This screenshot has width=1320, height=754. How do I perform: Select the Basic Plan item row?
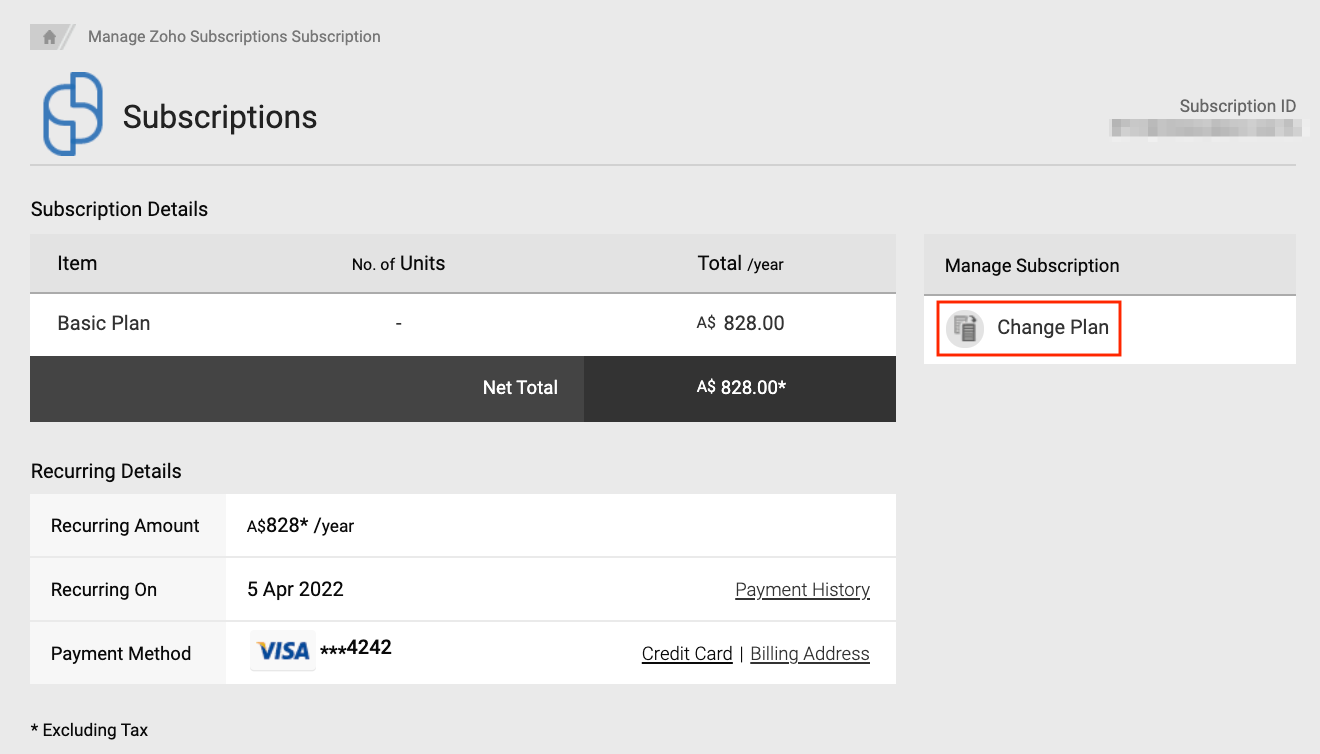tap(104, 324)
